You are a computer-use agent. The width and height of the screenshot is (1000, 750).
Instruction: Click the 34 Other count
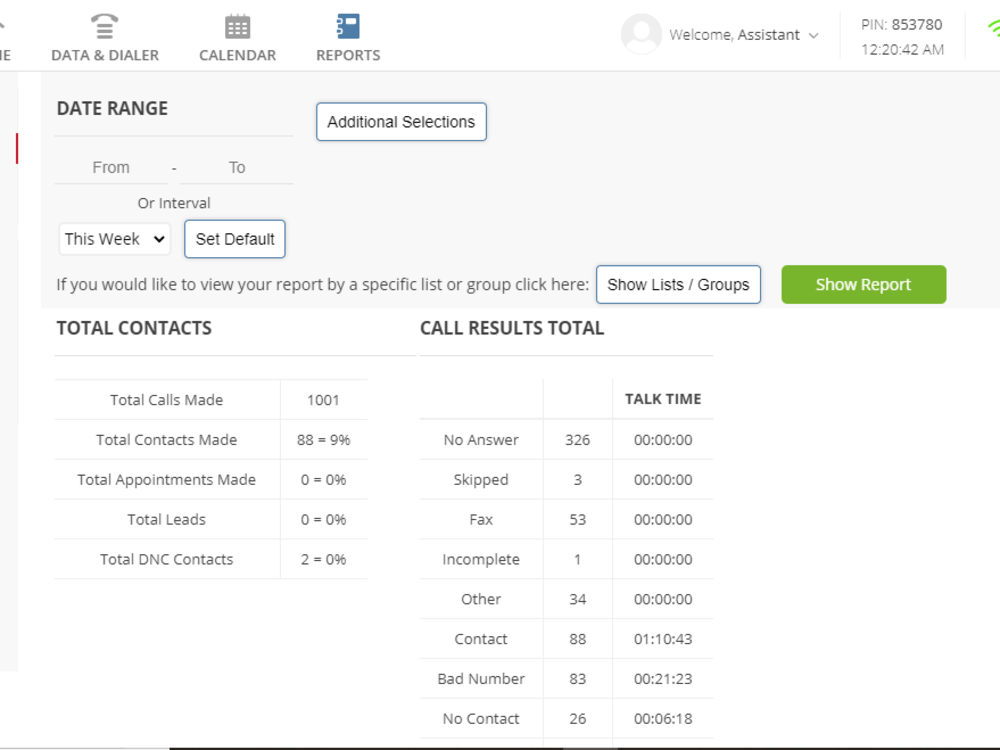point(578,599)
